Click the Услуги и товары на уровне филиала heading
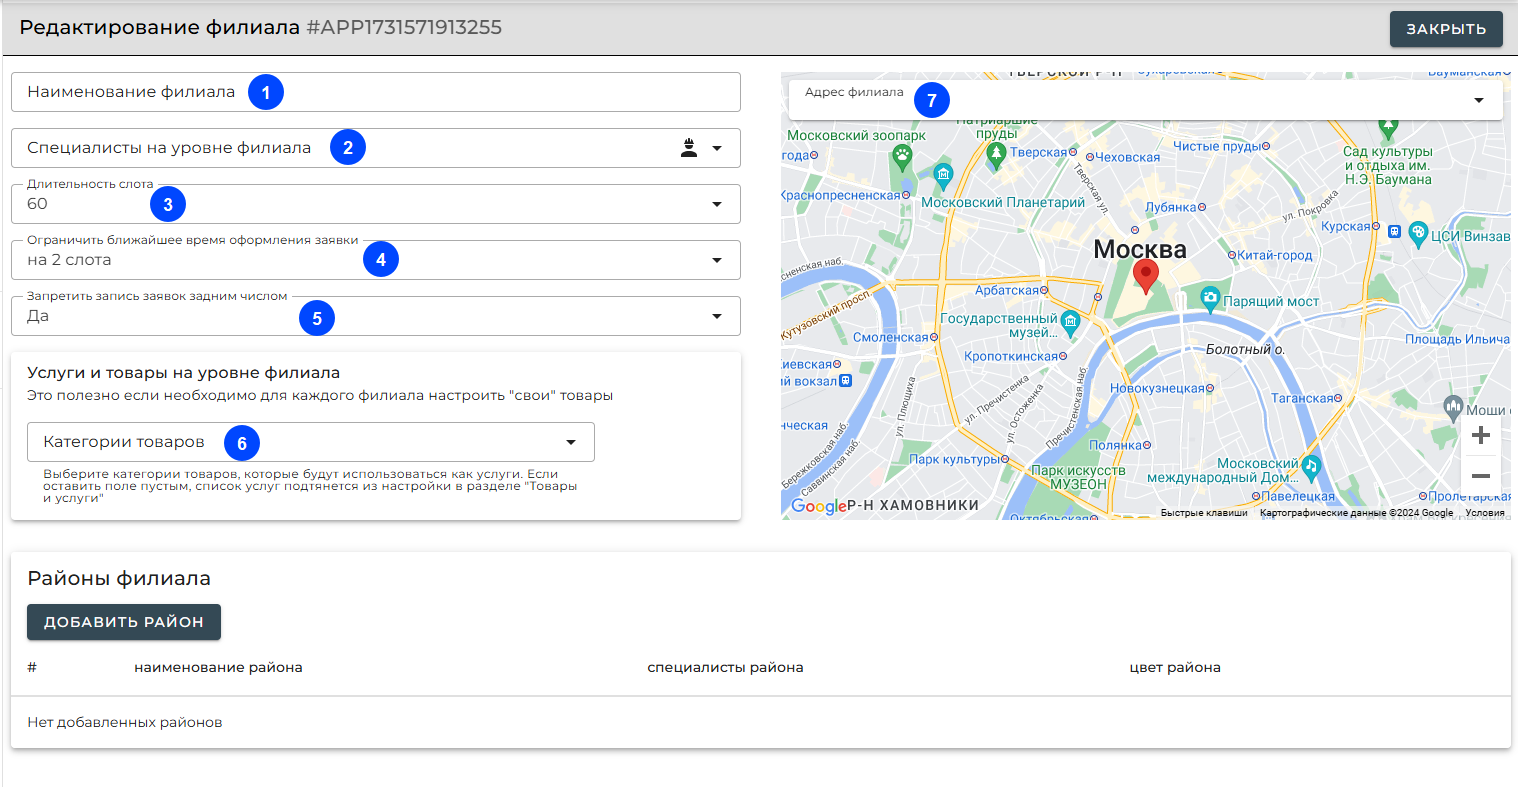Screen dimensions: 1518x787 pos(184,373)
